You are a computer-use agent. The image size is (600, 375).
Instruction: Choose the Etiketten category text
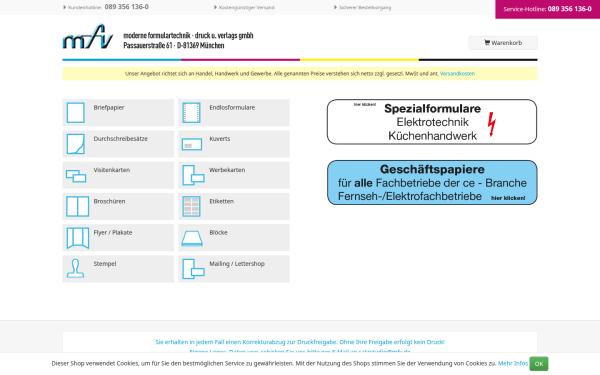coord(222,201)
